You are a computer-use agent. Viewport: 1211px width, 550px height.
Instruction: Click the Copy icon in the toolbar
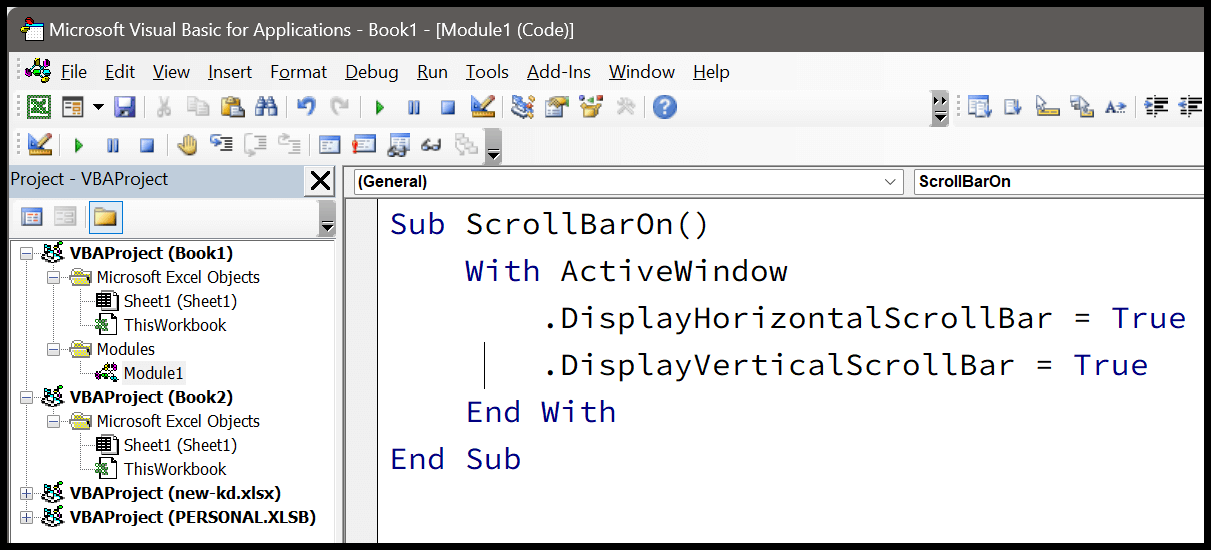pos(198,107)
